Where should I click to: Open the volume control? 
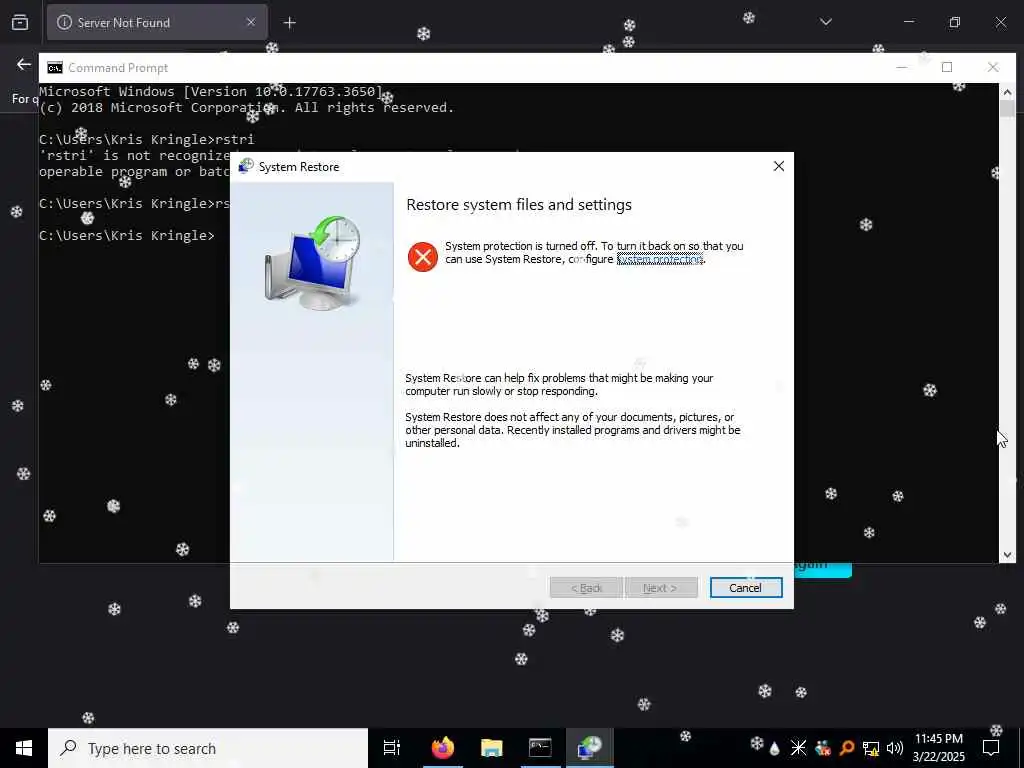click(x=895, y=748)
